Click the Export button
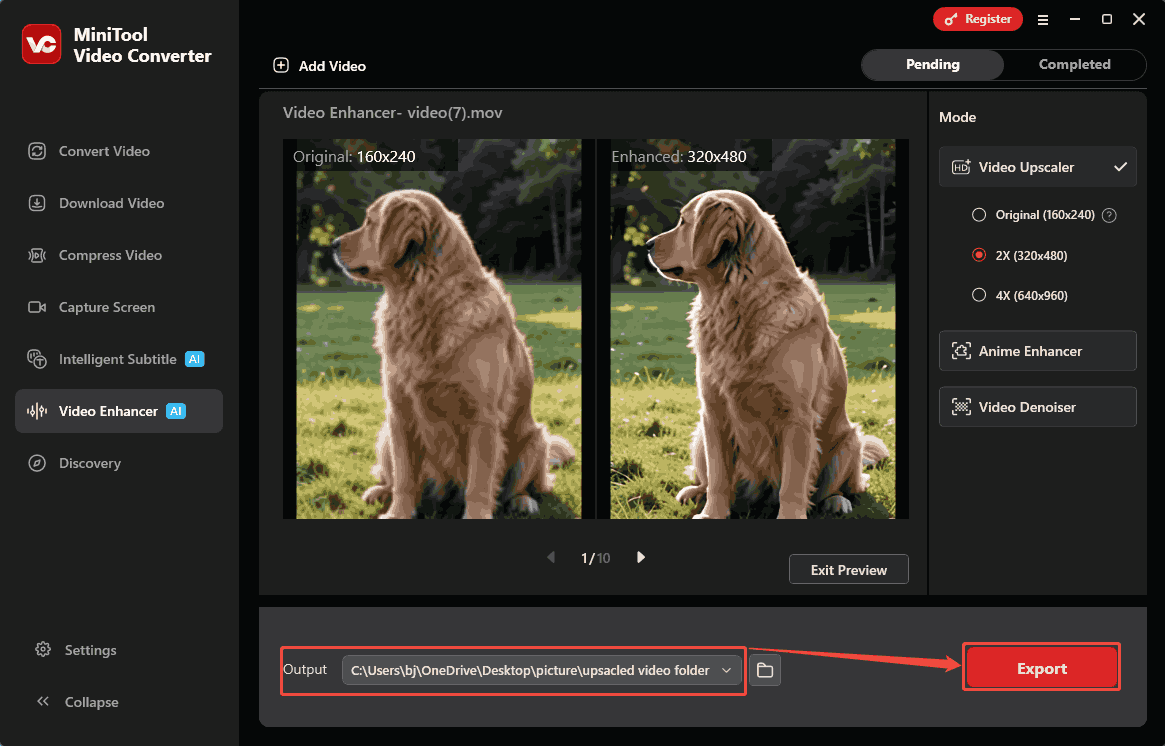This screenshot has height=746, width=1165. 1041,666
